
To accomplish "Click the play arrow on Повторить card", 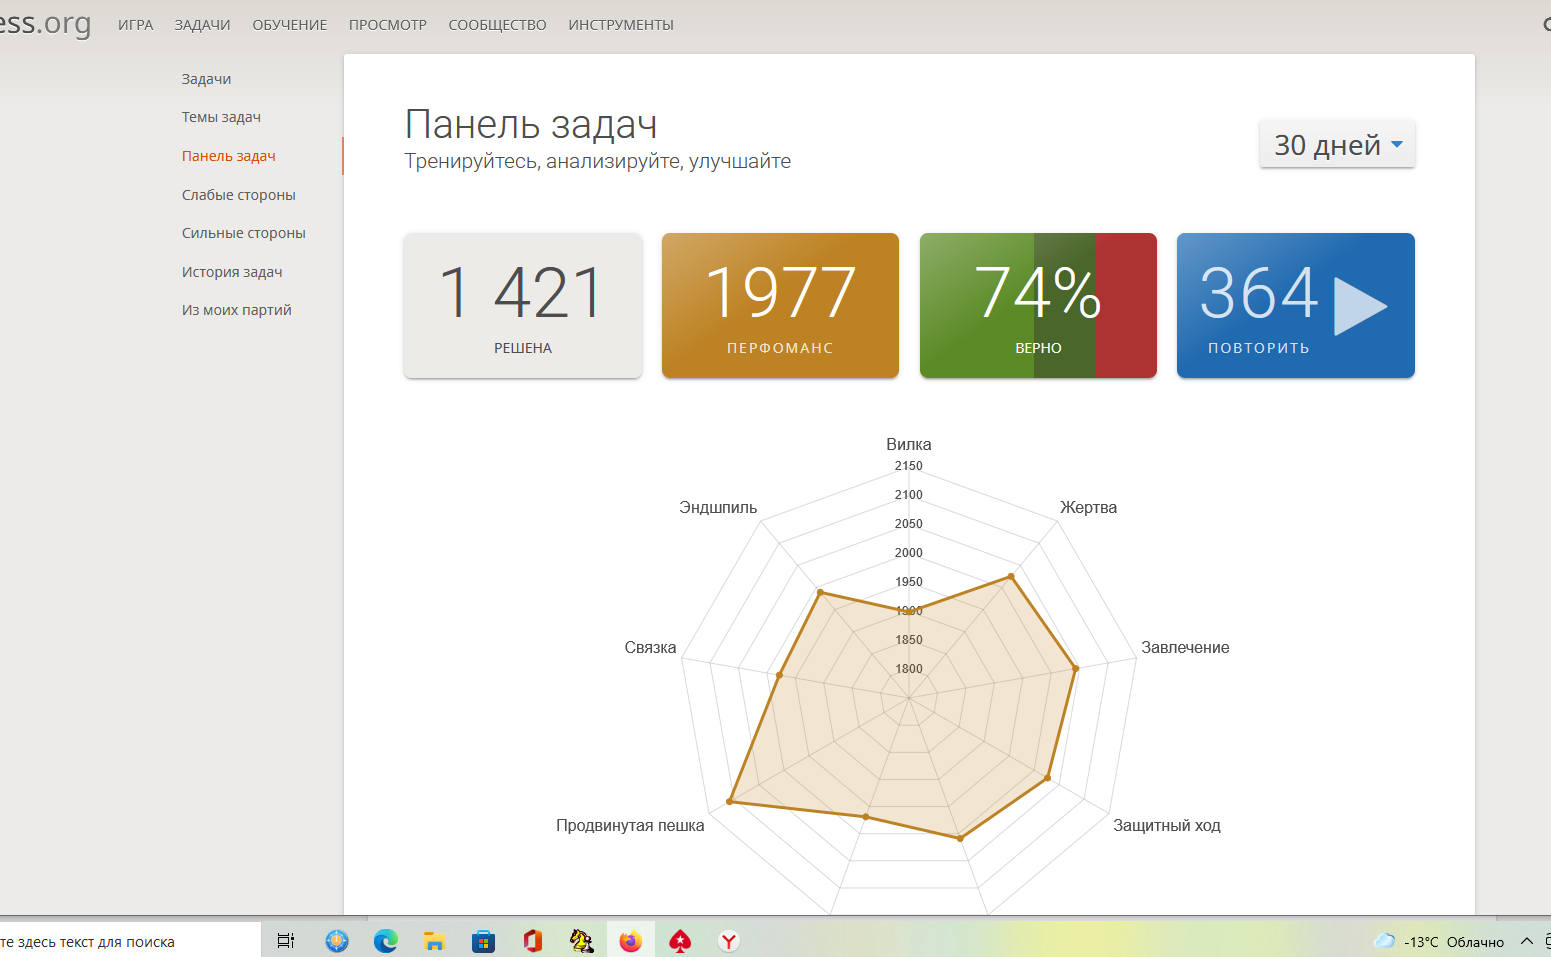I will coord(1360,306).
